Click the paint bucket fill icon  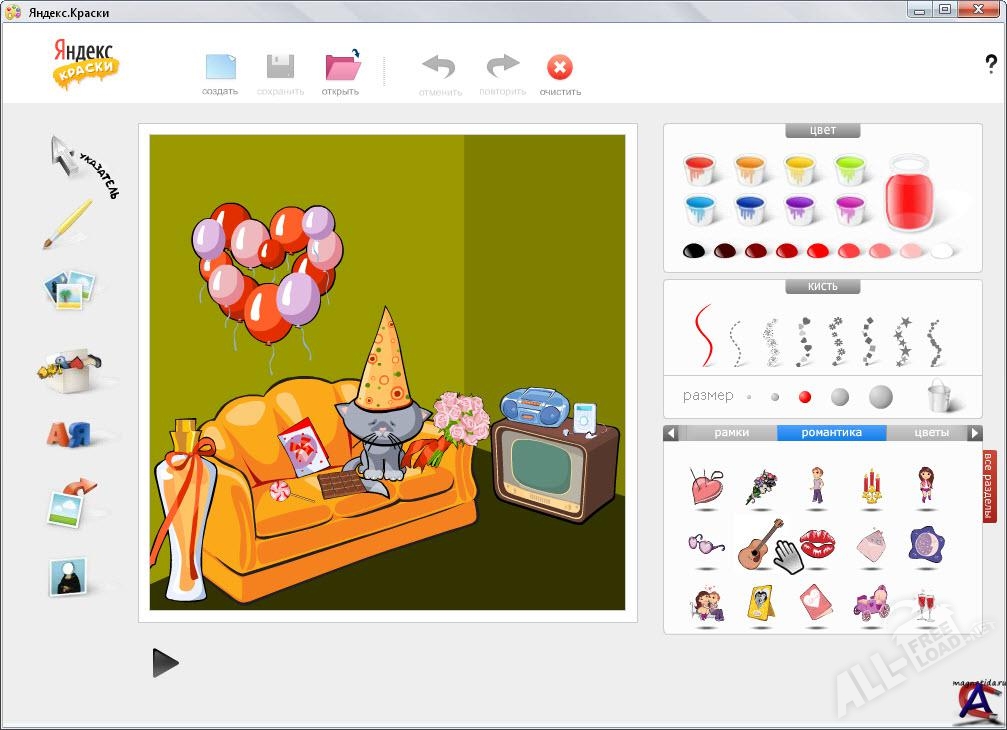pos(938,395)
